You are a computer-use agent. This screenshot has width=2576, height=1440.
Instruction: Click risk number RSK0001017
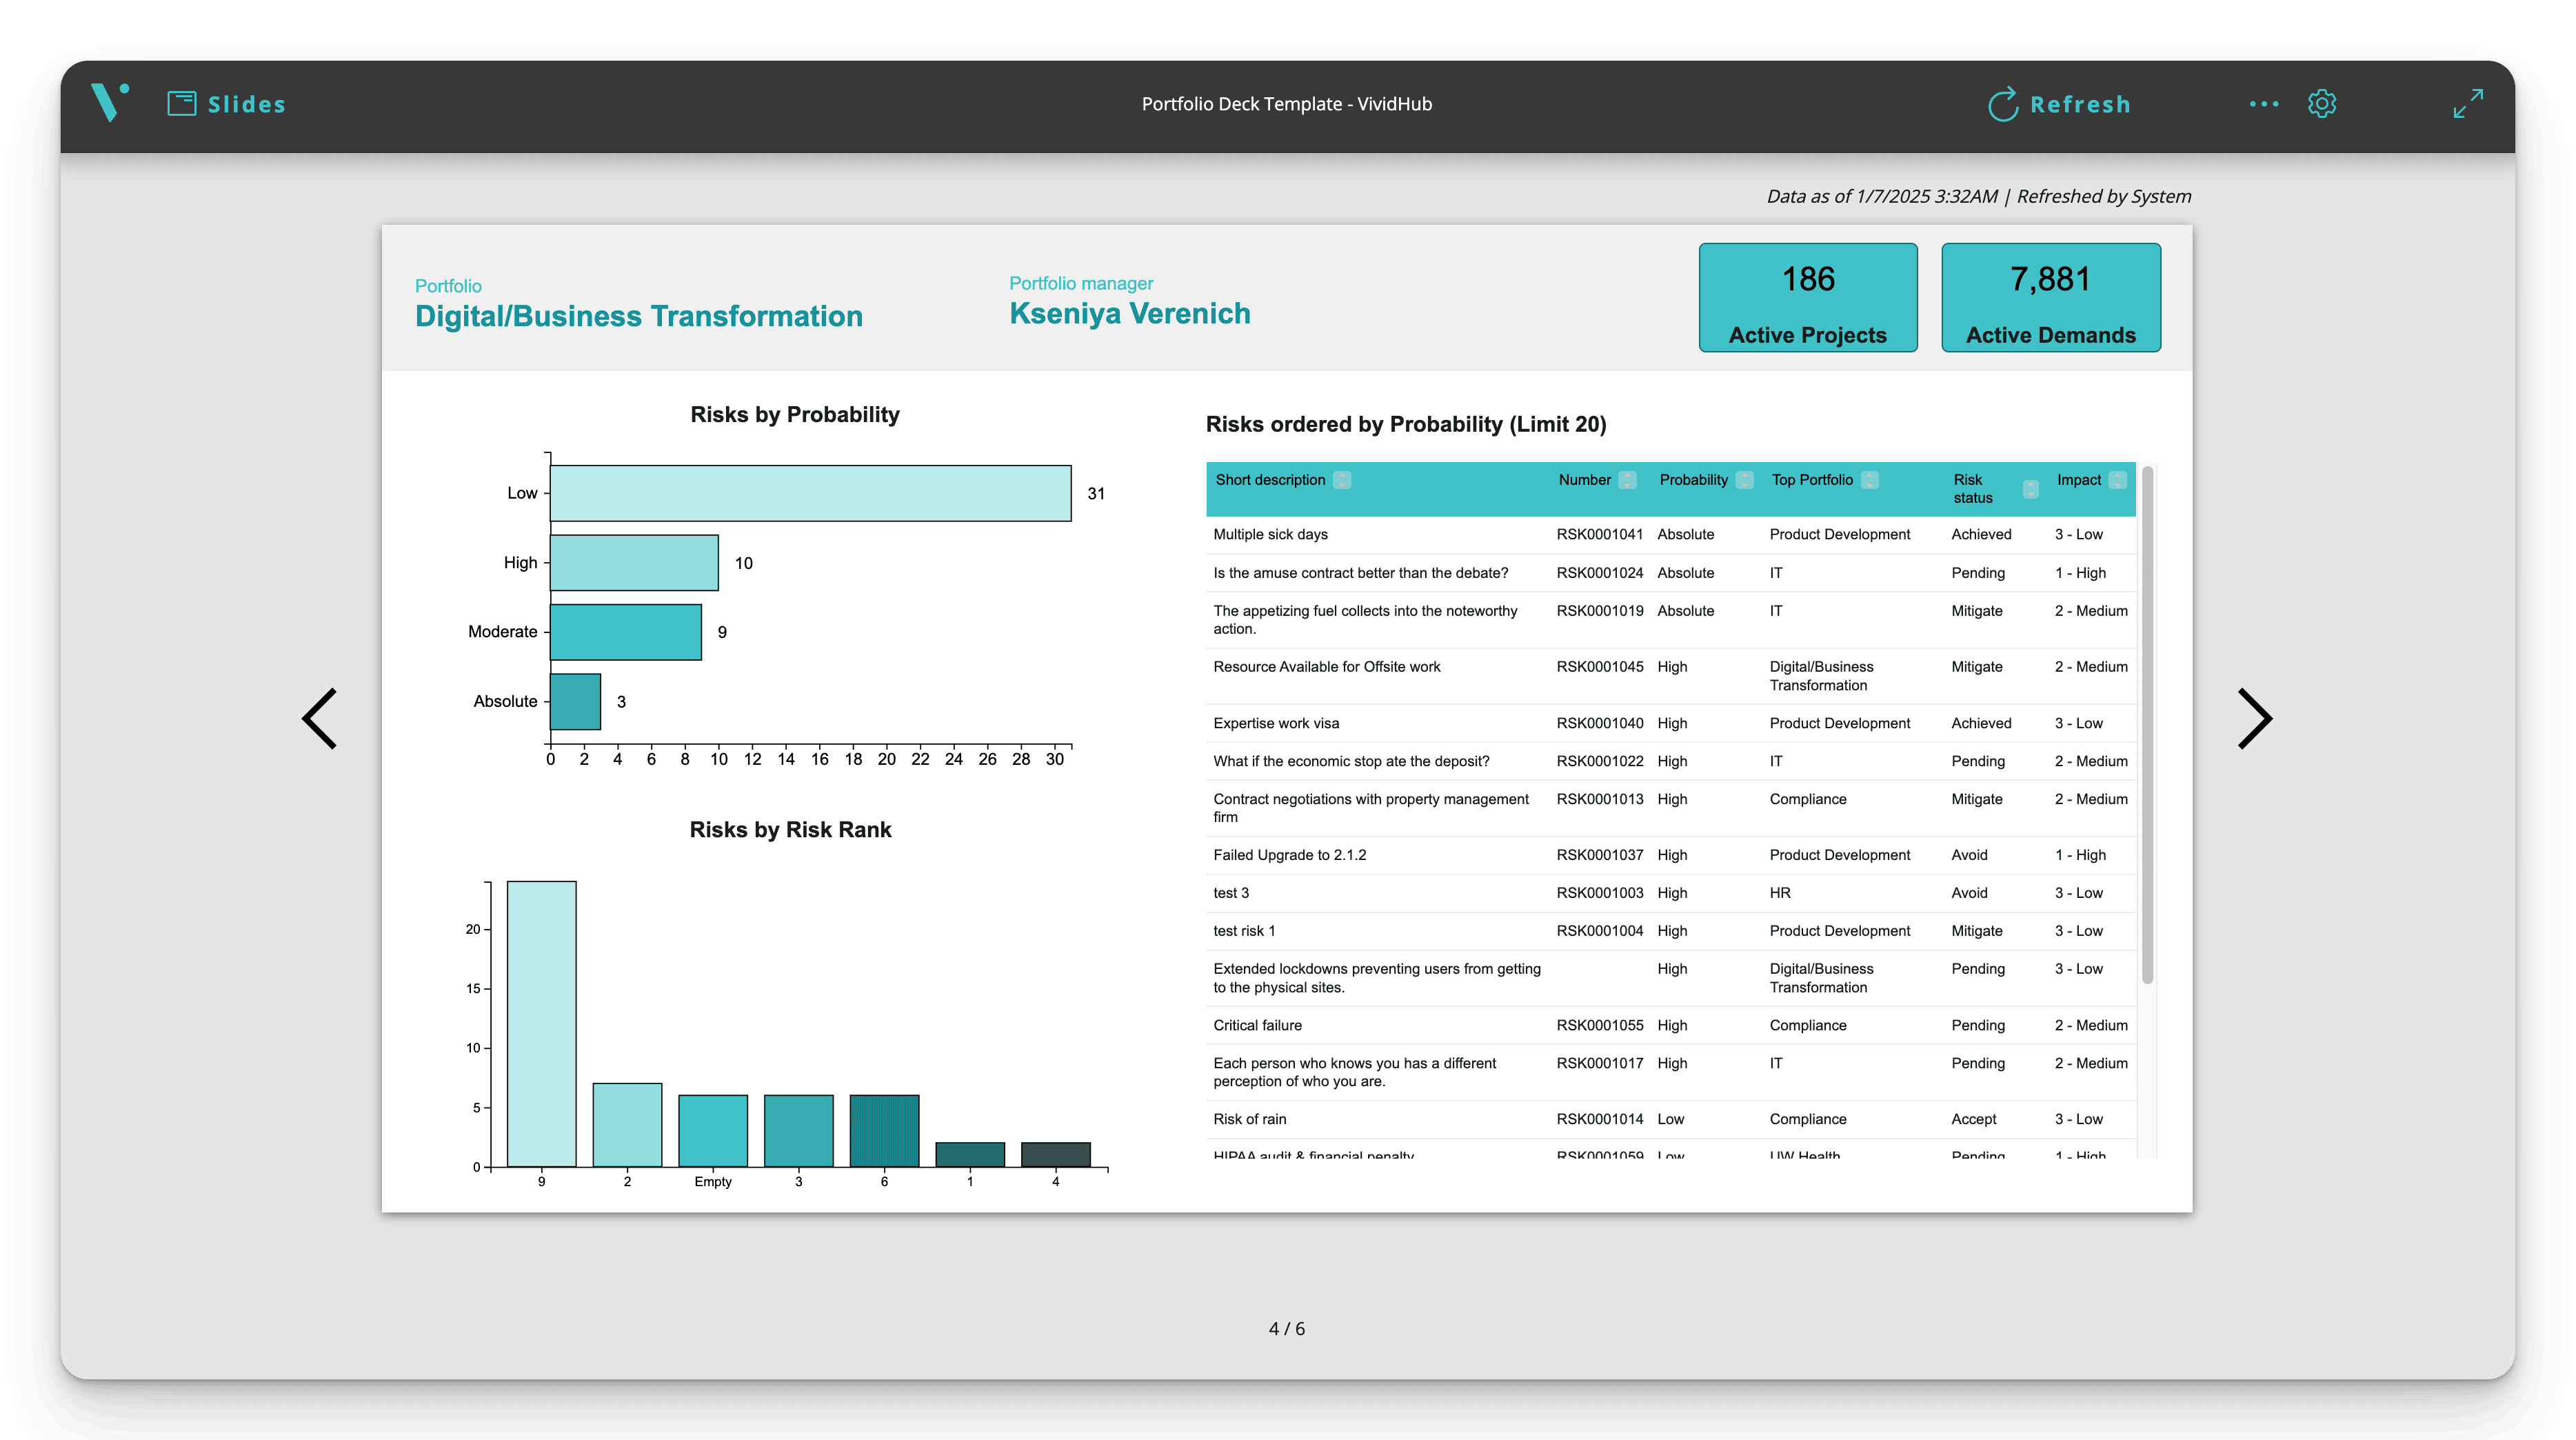(1600, 1063)
